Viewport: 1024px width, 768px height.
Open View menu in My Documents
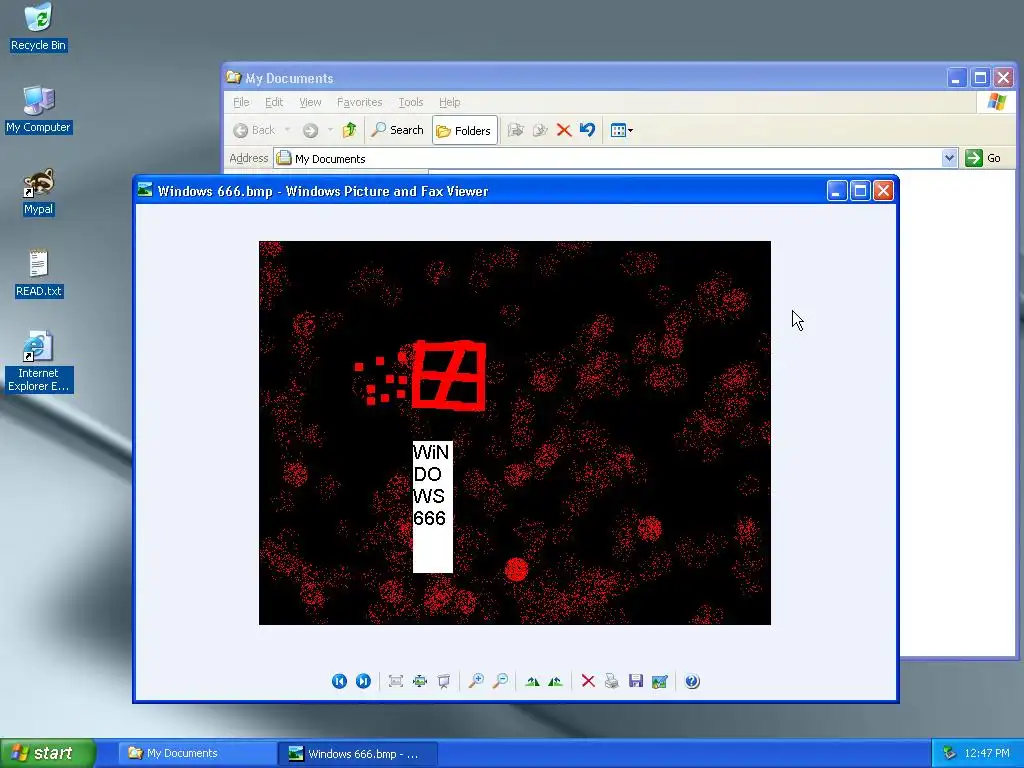(x=310, y=102)
